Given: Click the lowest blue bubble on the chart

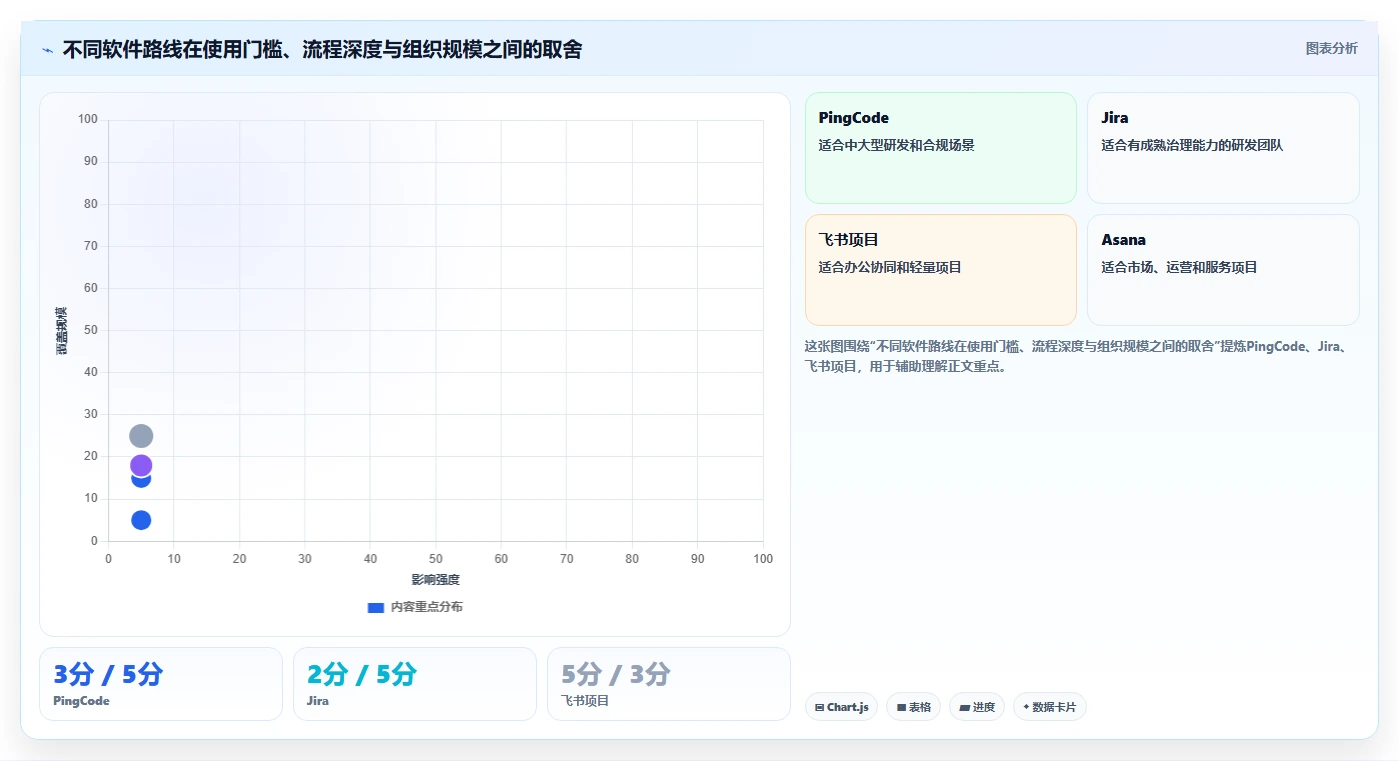Looking at the screenshot, I should point(141,520).
